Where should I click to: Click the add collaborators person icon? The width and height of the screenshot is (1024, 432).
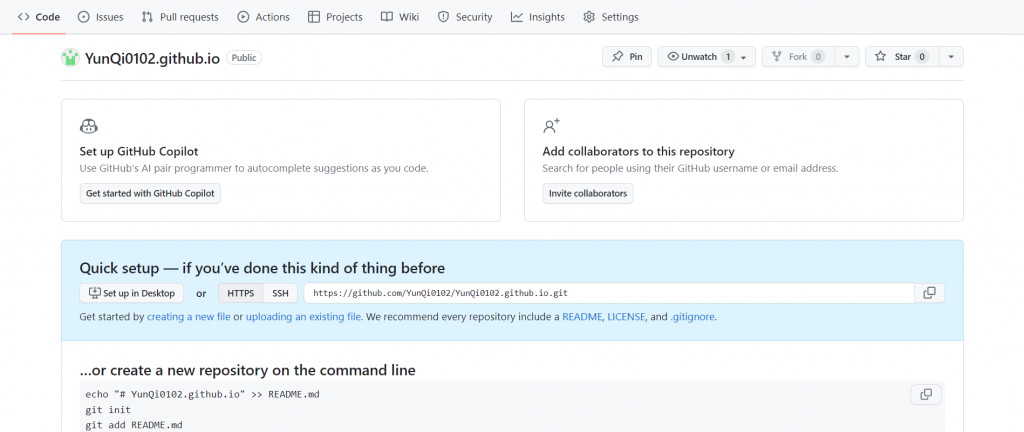pyautogui.click(x=552, y=126)
